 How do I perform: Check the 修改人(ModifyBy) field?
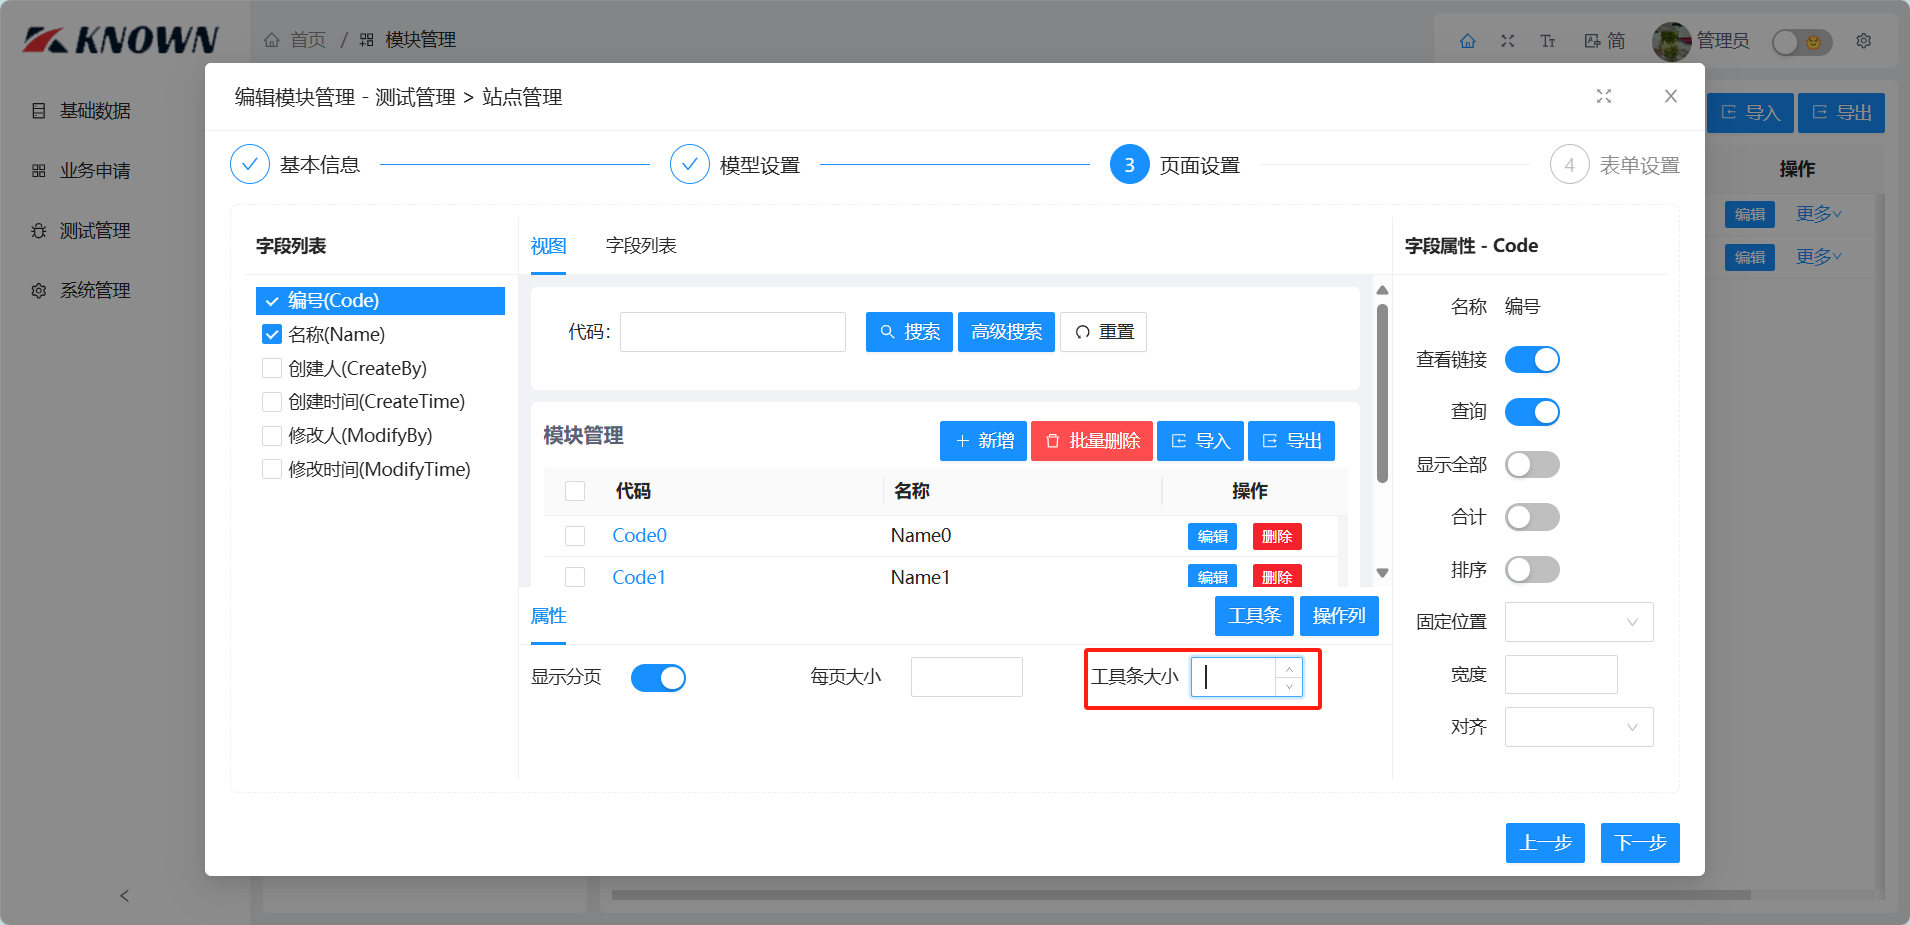click(272, 436)
